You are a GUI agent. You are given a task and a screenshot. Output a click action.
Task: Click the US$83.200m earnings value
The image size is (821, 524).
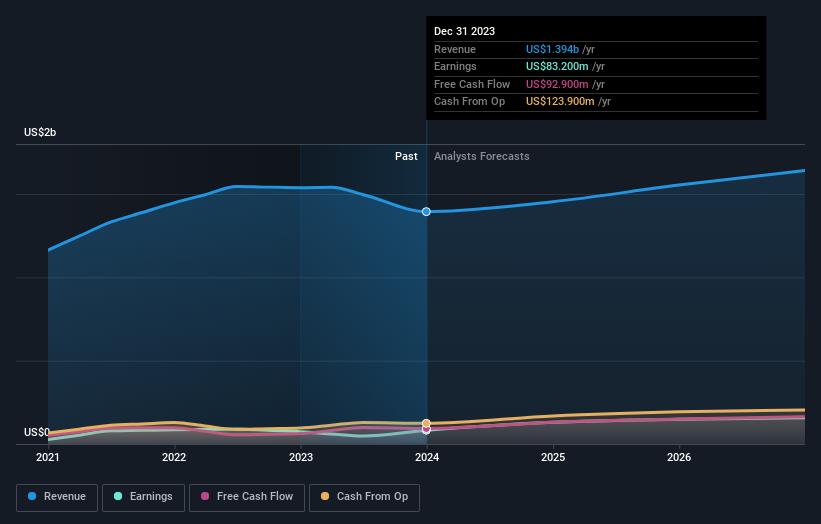pos(557,66)
